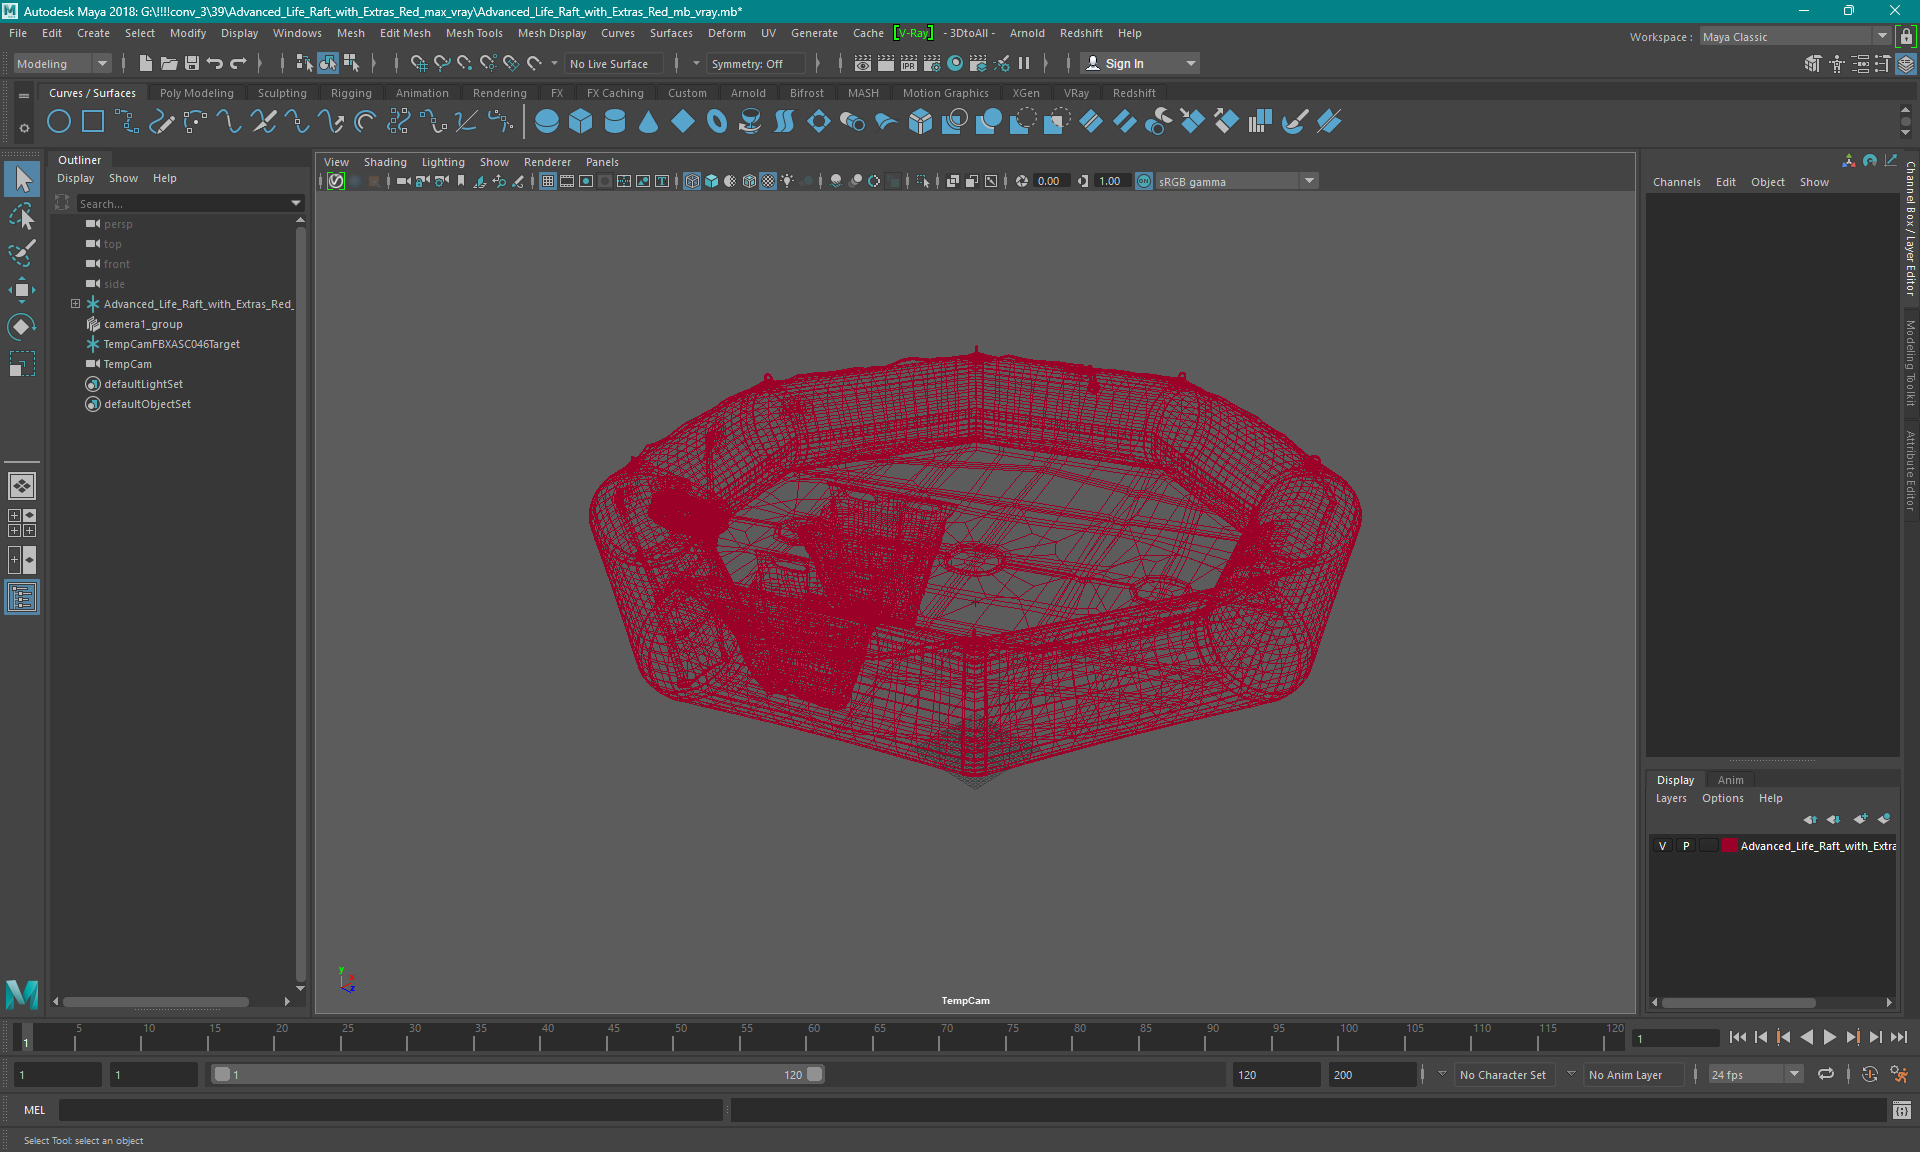Click the new scene icon
The image size is (1920, 1152).
coord(146,63)
